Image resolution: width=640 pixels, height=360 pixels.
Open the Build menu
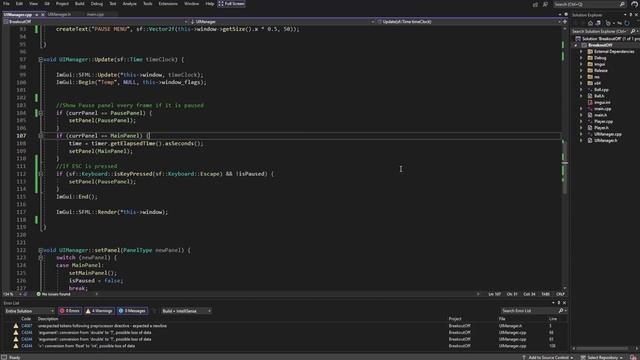click(80, 4)
